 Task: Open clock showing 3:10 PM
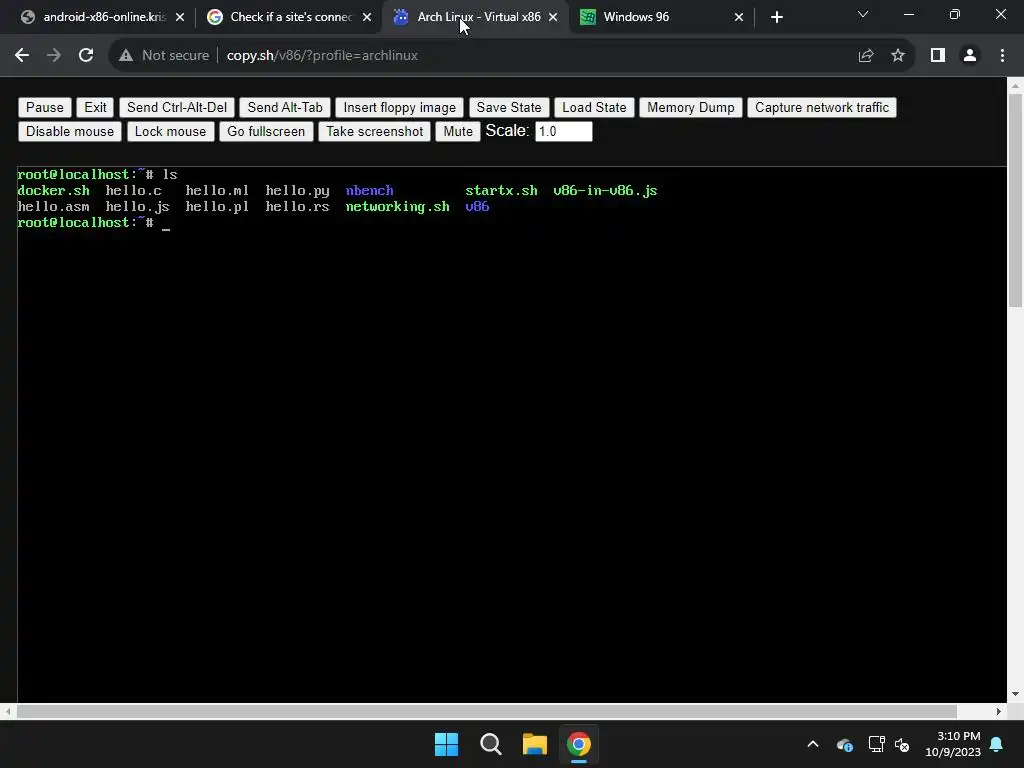click(x=953, y=744)
